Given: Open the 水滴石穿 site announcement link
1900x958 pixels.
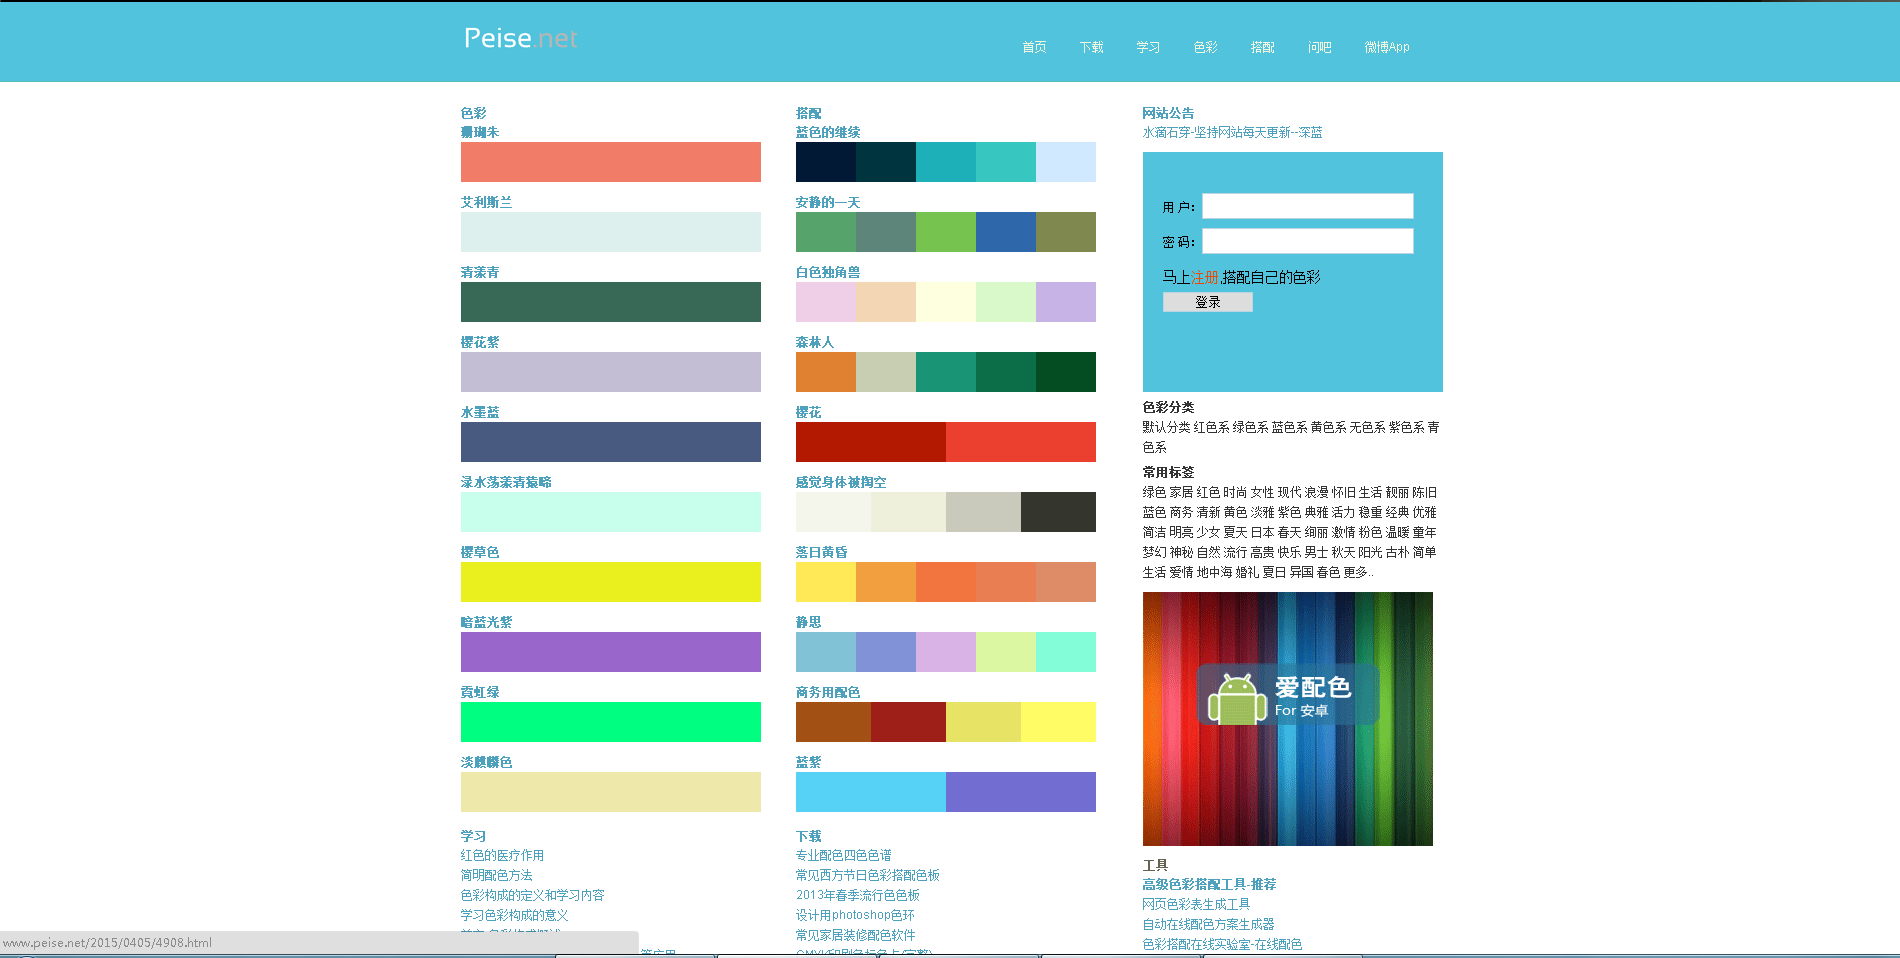Looking at the screenshot, I should point(1232,132).
